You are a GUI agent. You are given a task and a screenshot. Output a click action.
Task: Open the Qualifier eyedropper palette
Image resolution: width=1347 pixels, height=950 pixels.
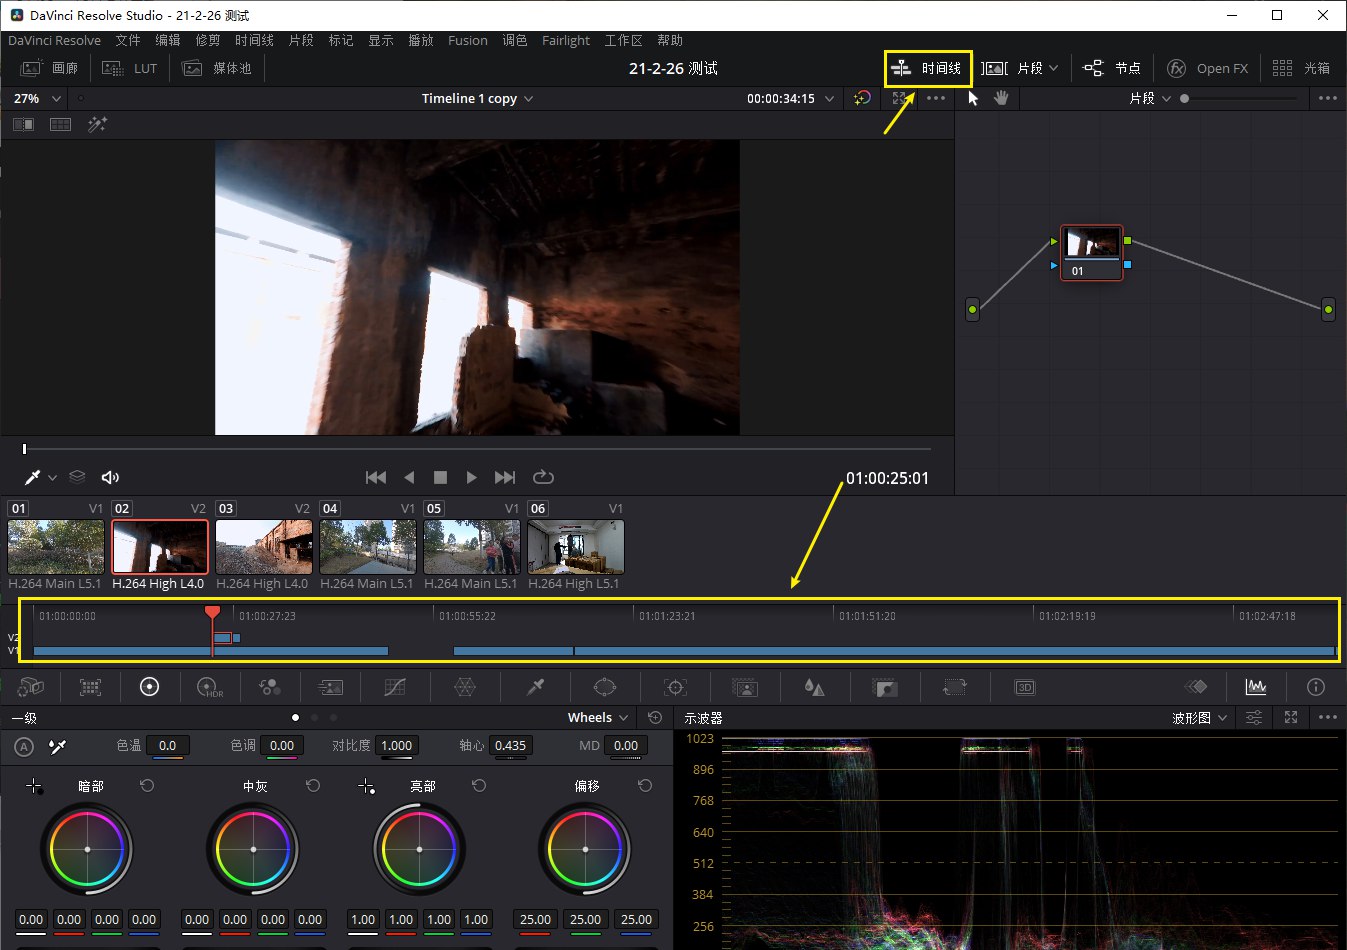pos(536,687)
